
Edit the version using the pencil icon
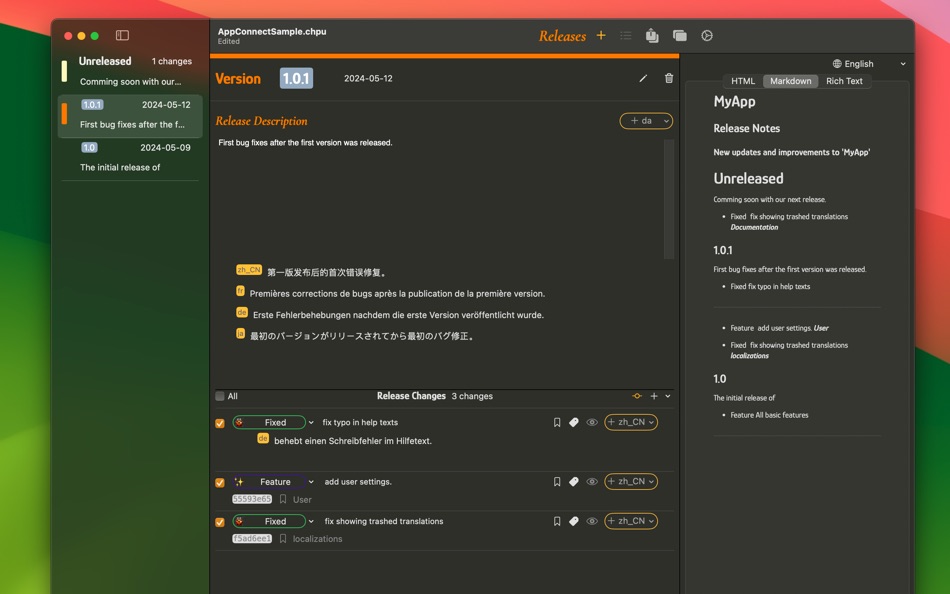pos(642,78)
